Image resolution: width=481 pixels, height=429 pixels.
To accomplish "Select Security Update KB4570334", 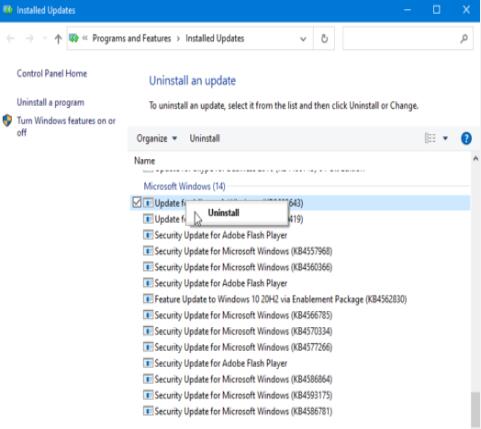I will point(237,331).
